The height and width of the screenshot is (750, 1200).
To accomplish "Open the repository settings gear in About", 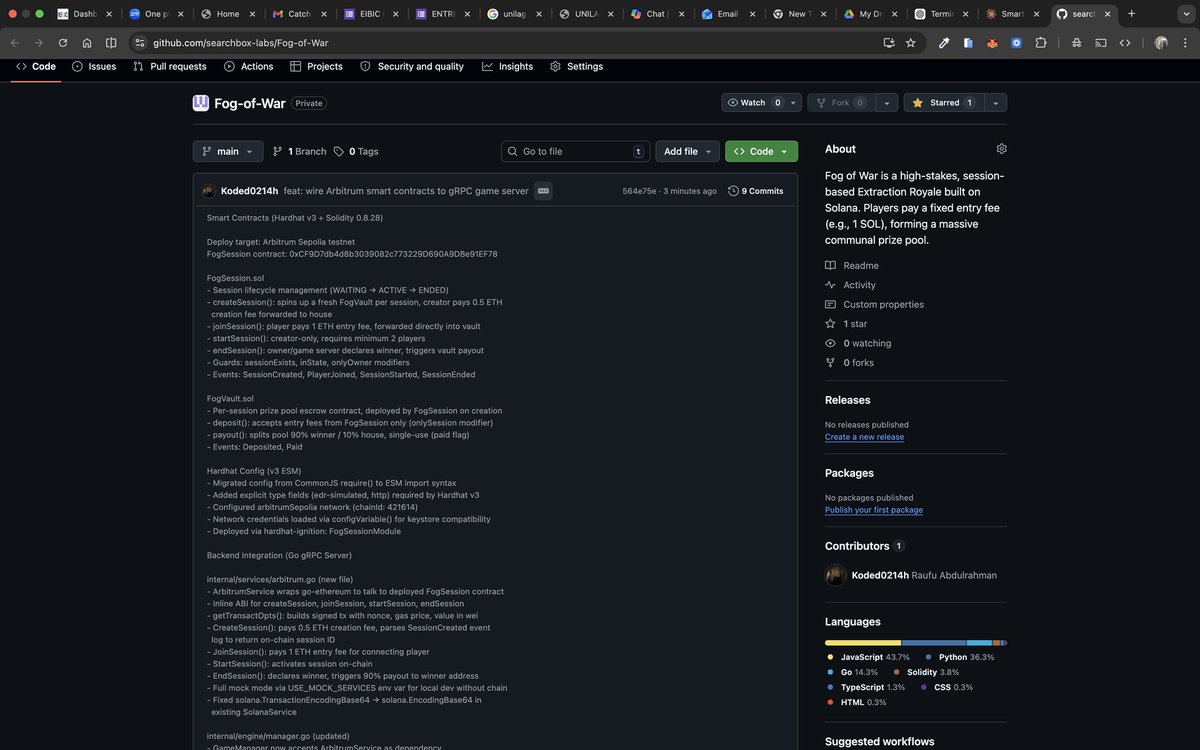I will 1001,149.
